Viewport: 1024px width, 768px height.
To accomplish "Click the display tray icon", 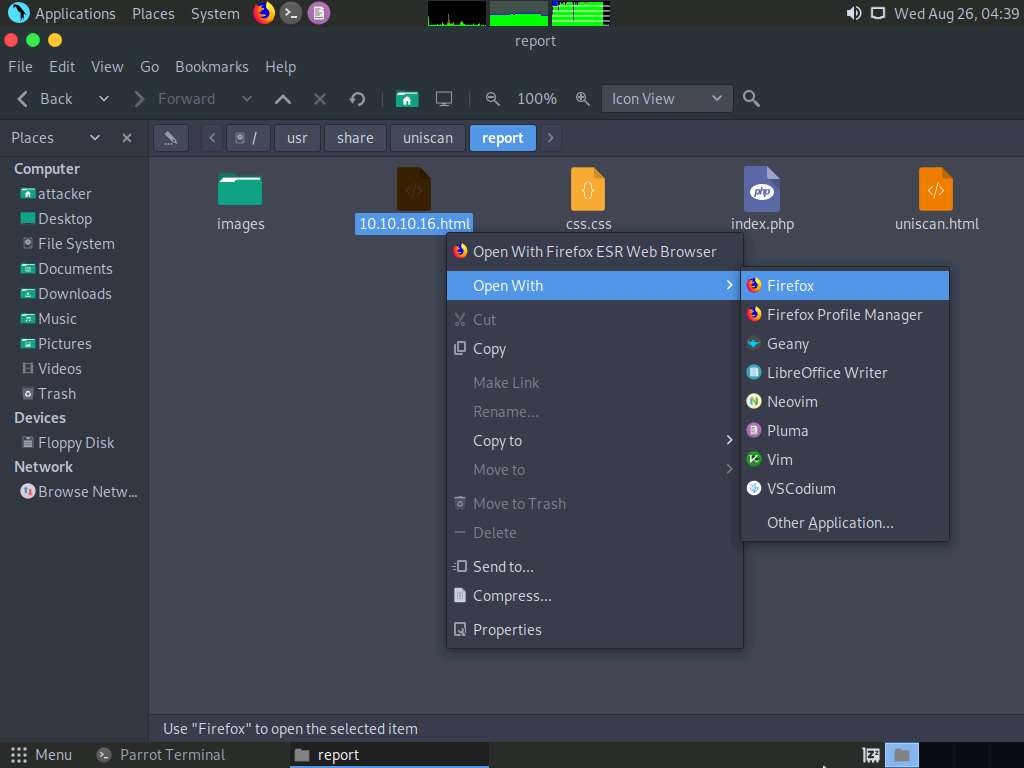I will 878,13.
